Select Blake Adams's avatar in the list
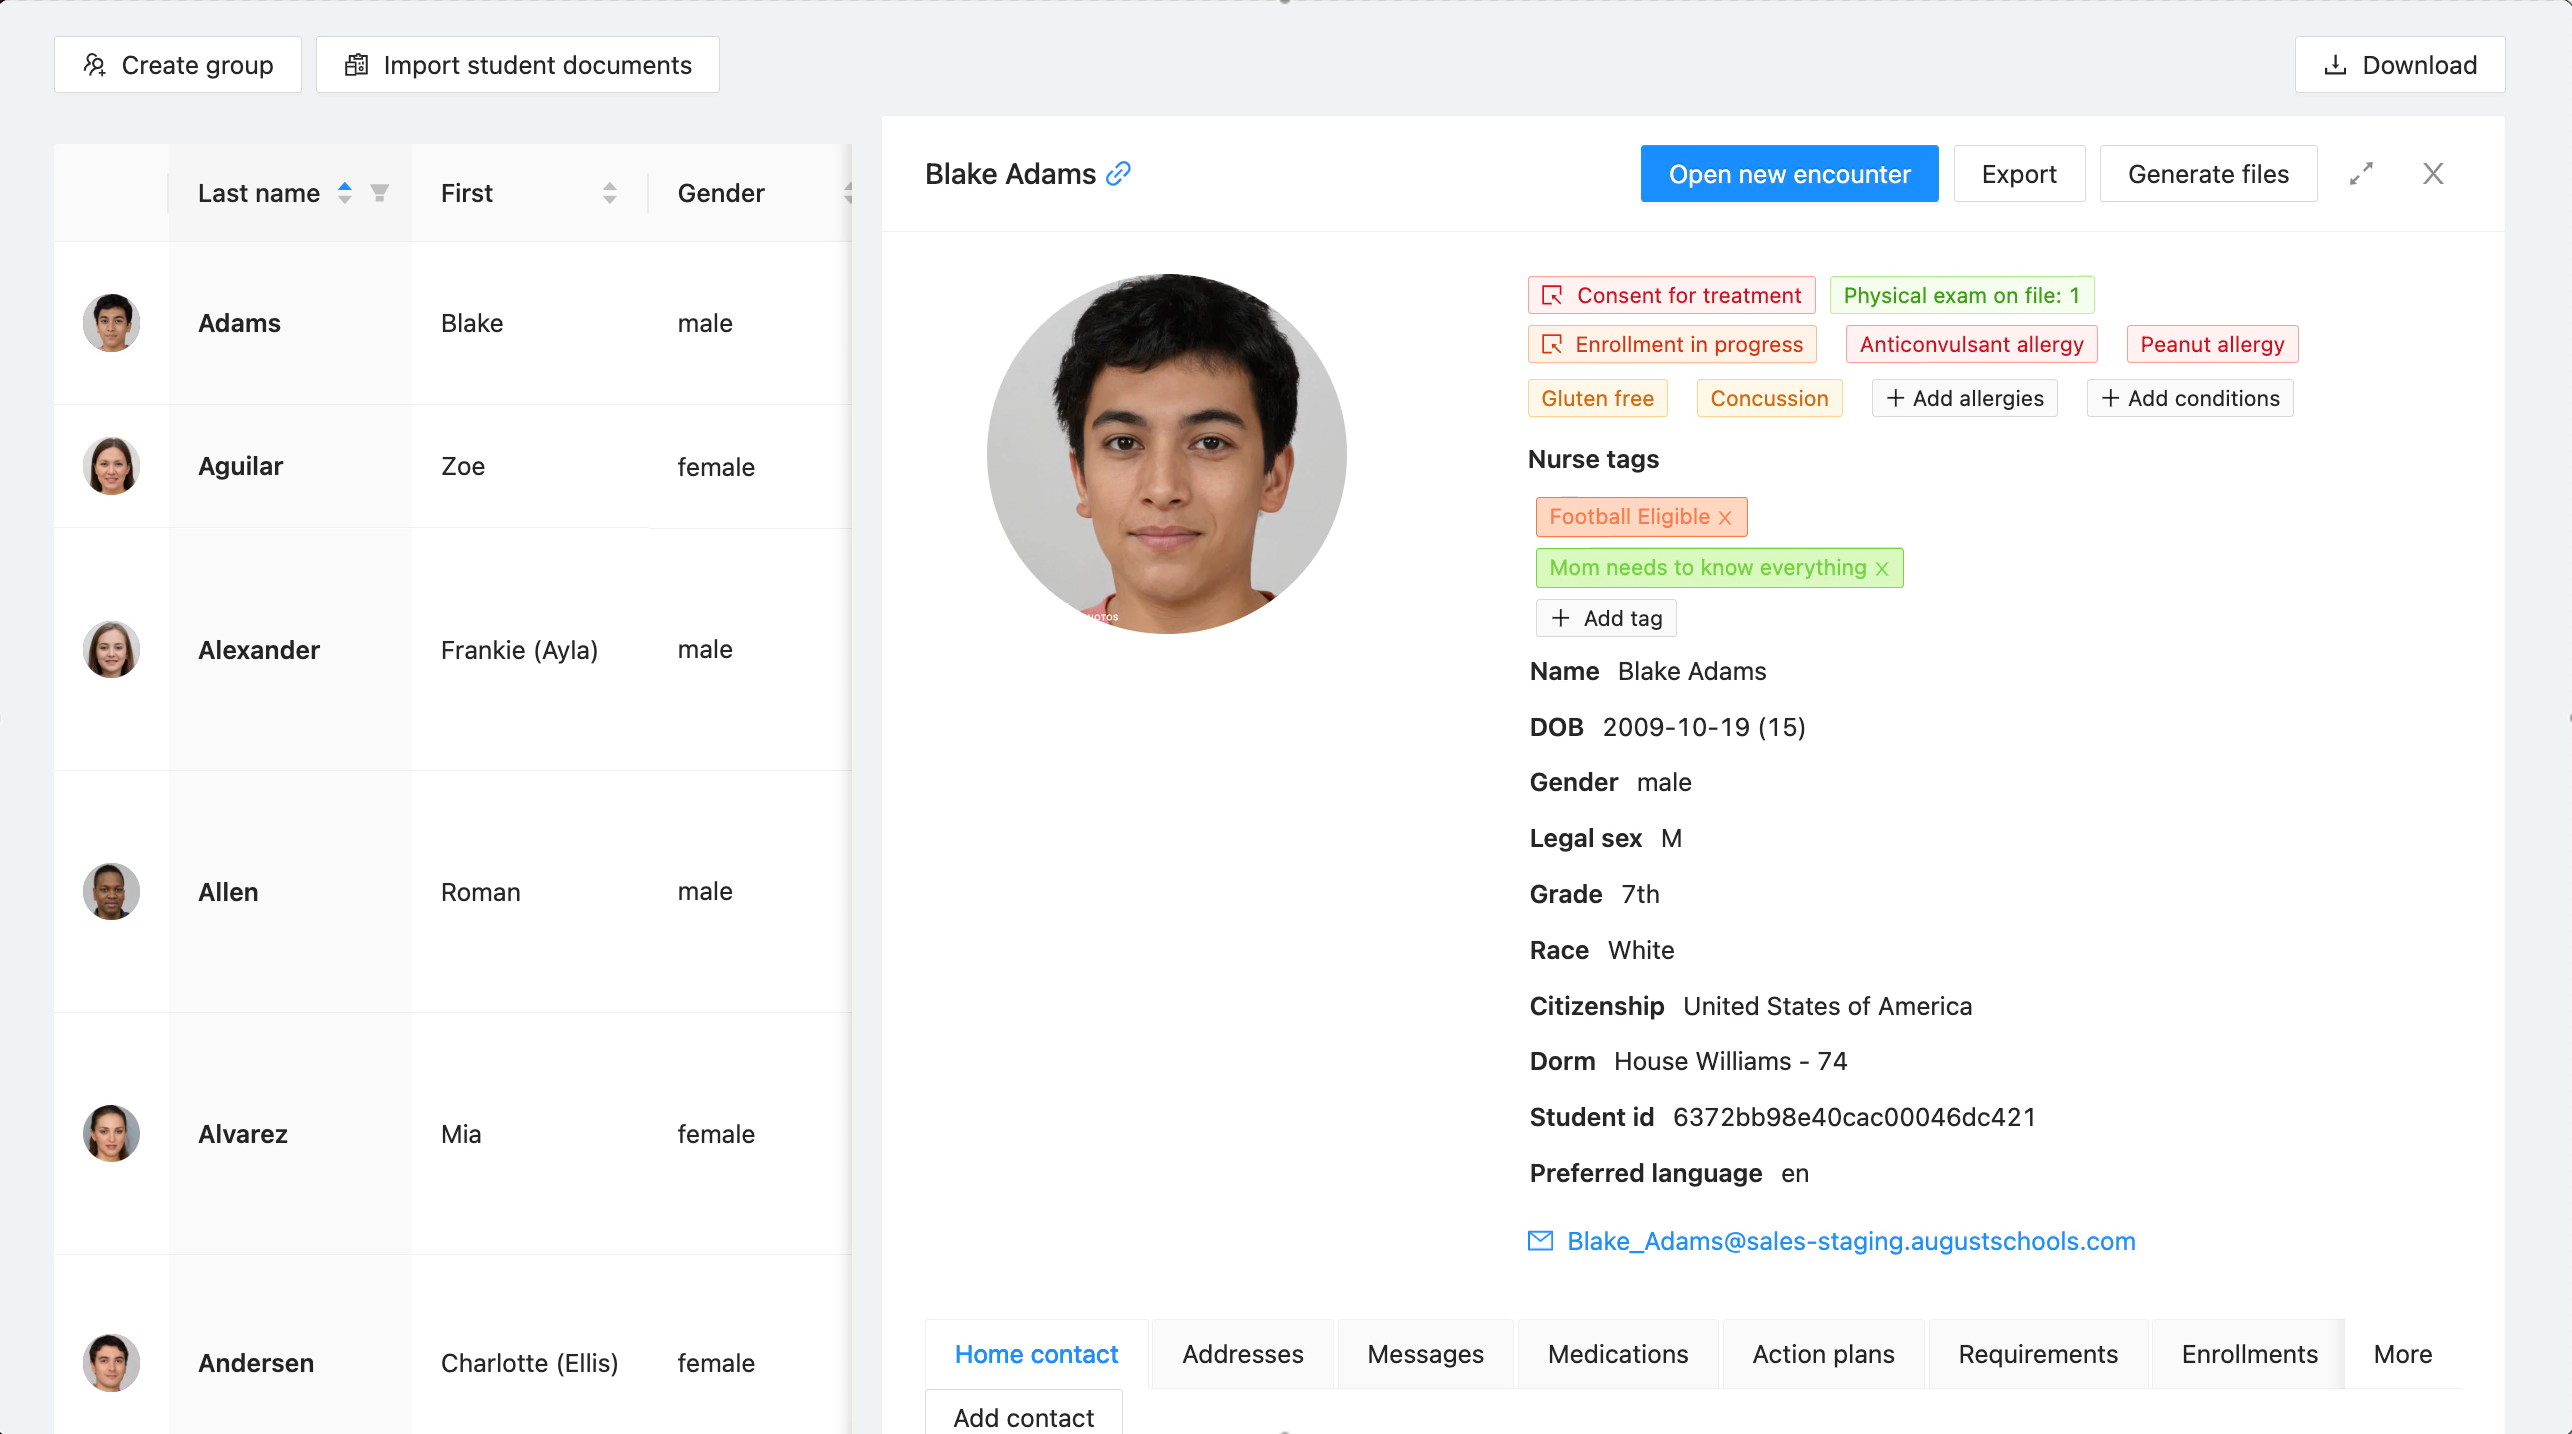 (x=111, y=323)
